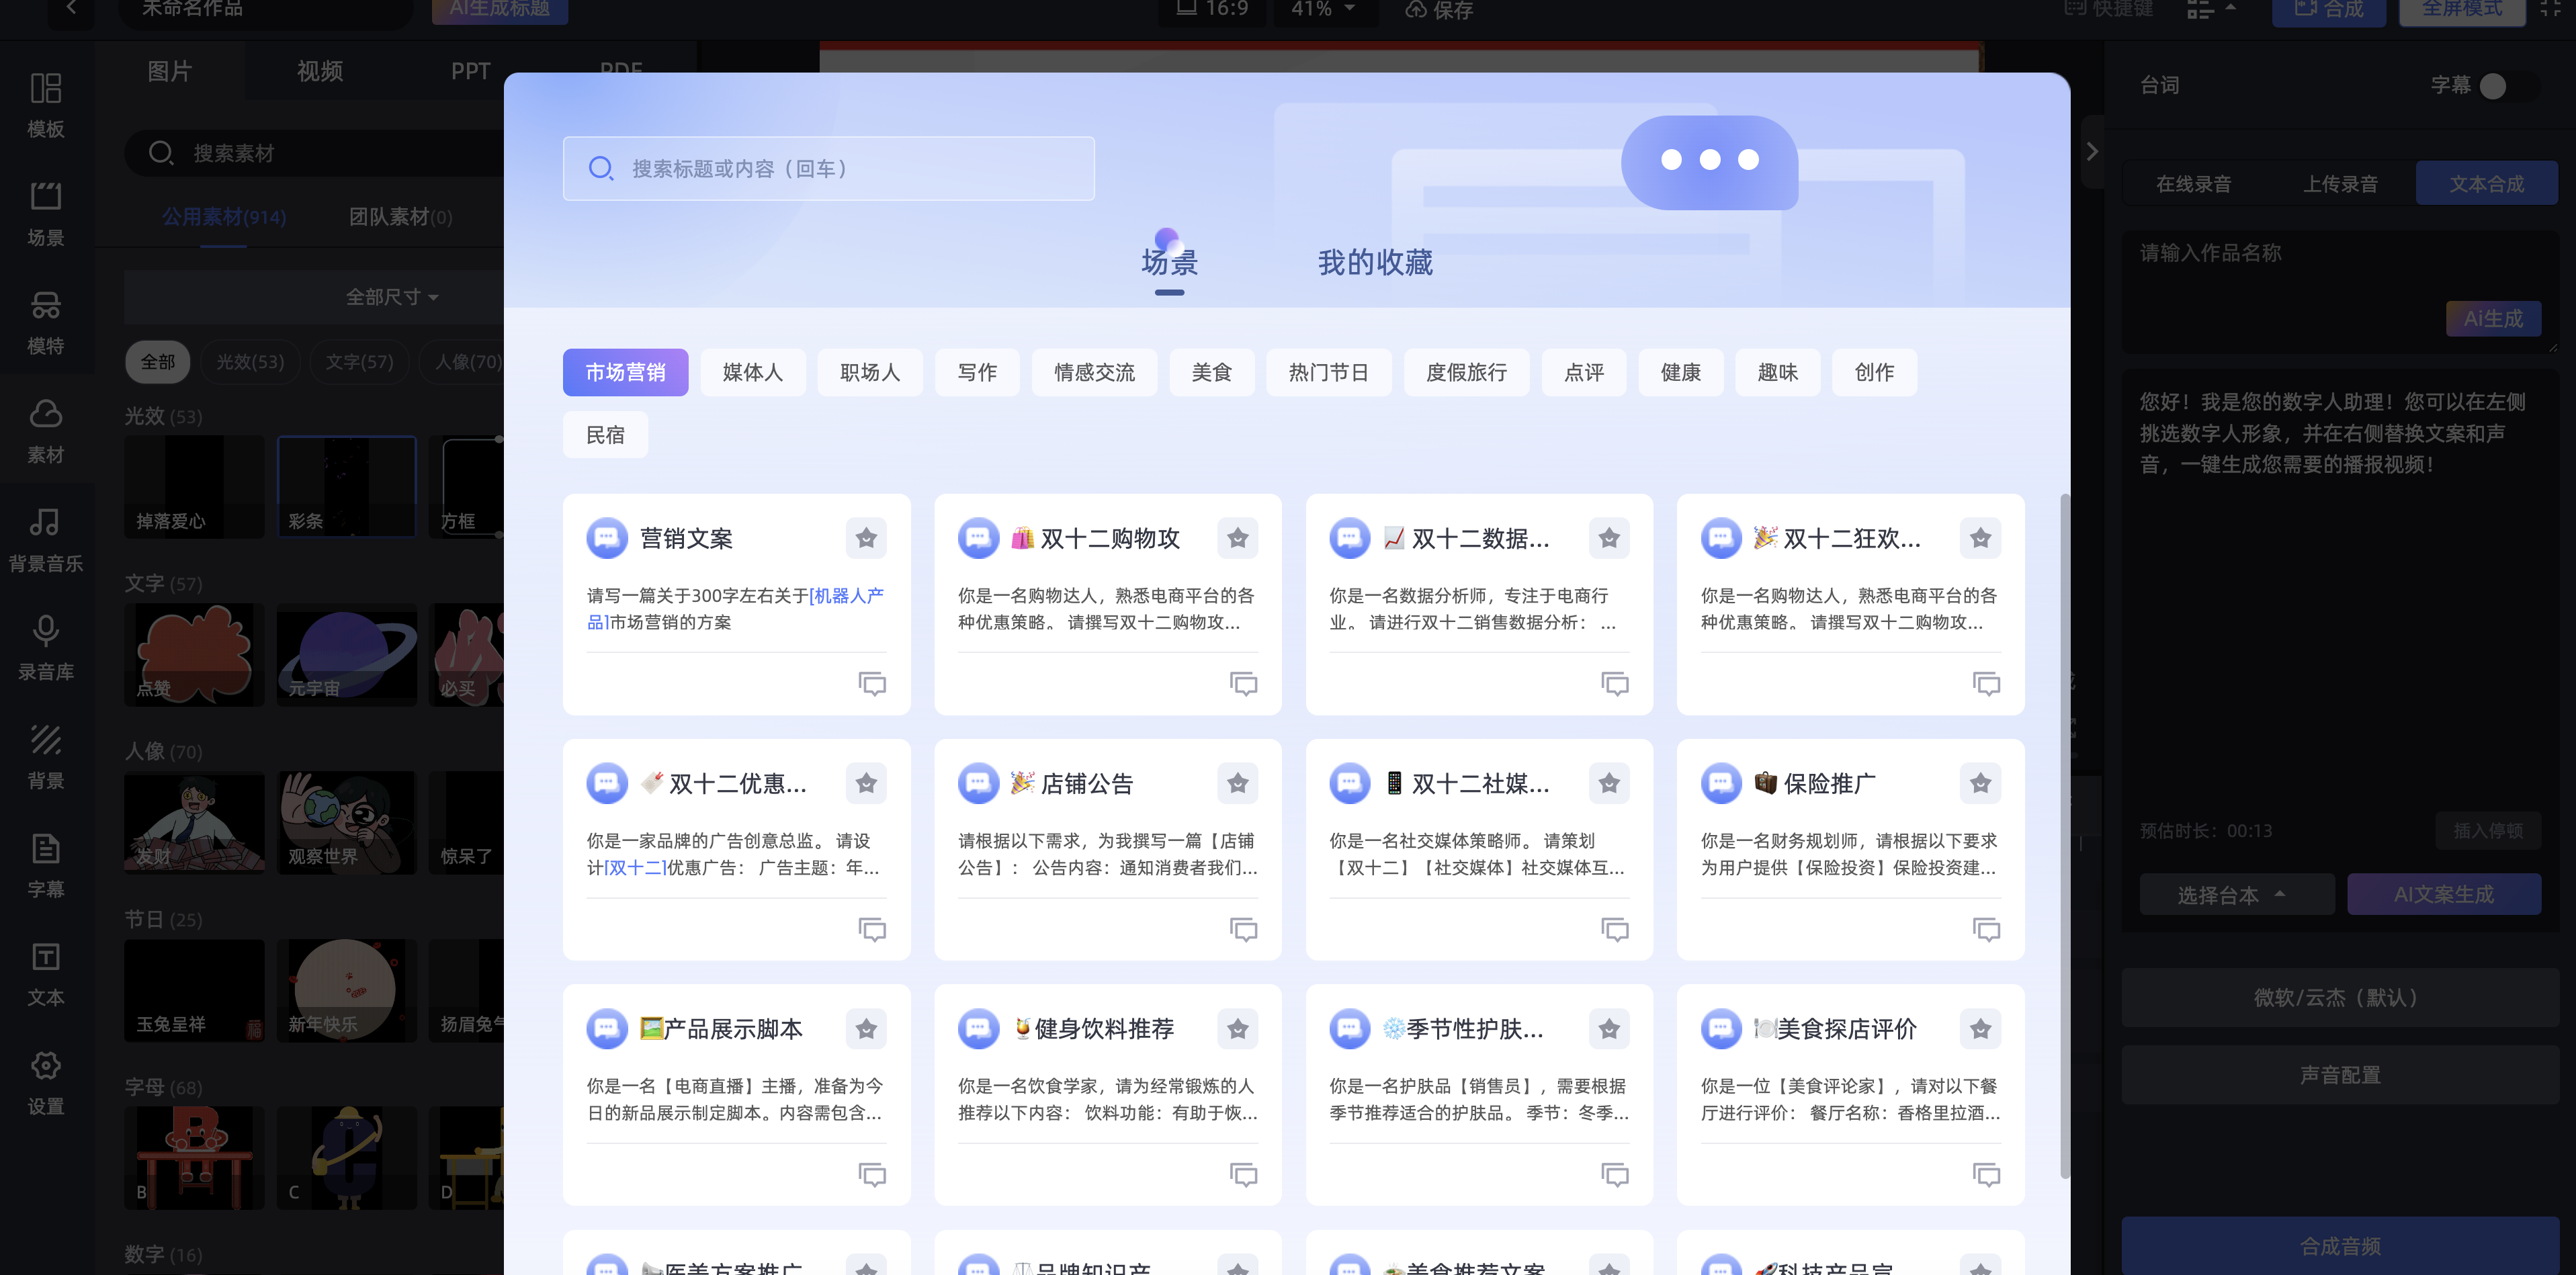
Task: Expand the right panel collapse arrow
Action: pos(2091,152)
